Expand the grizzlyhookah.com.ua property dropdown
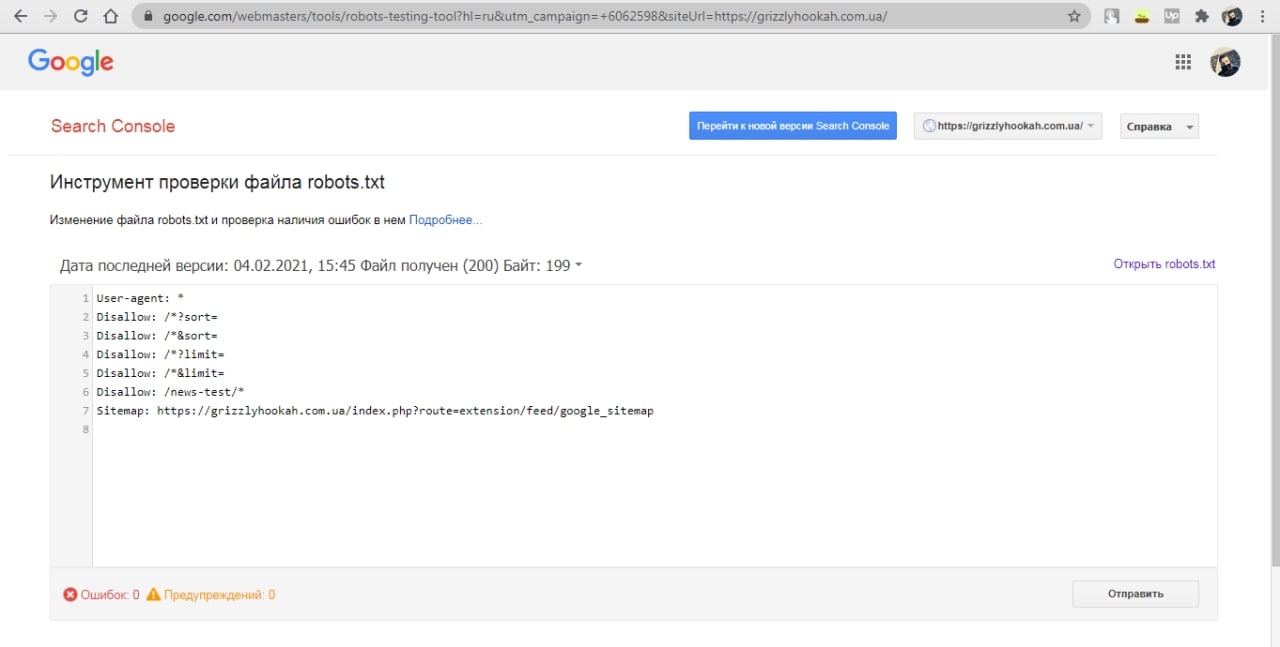The height and width of the screenshot is (647, 1280). coord(1008,126)
